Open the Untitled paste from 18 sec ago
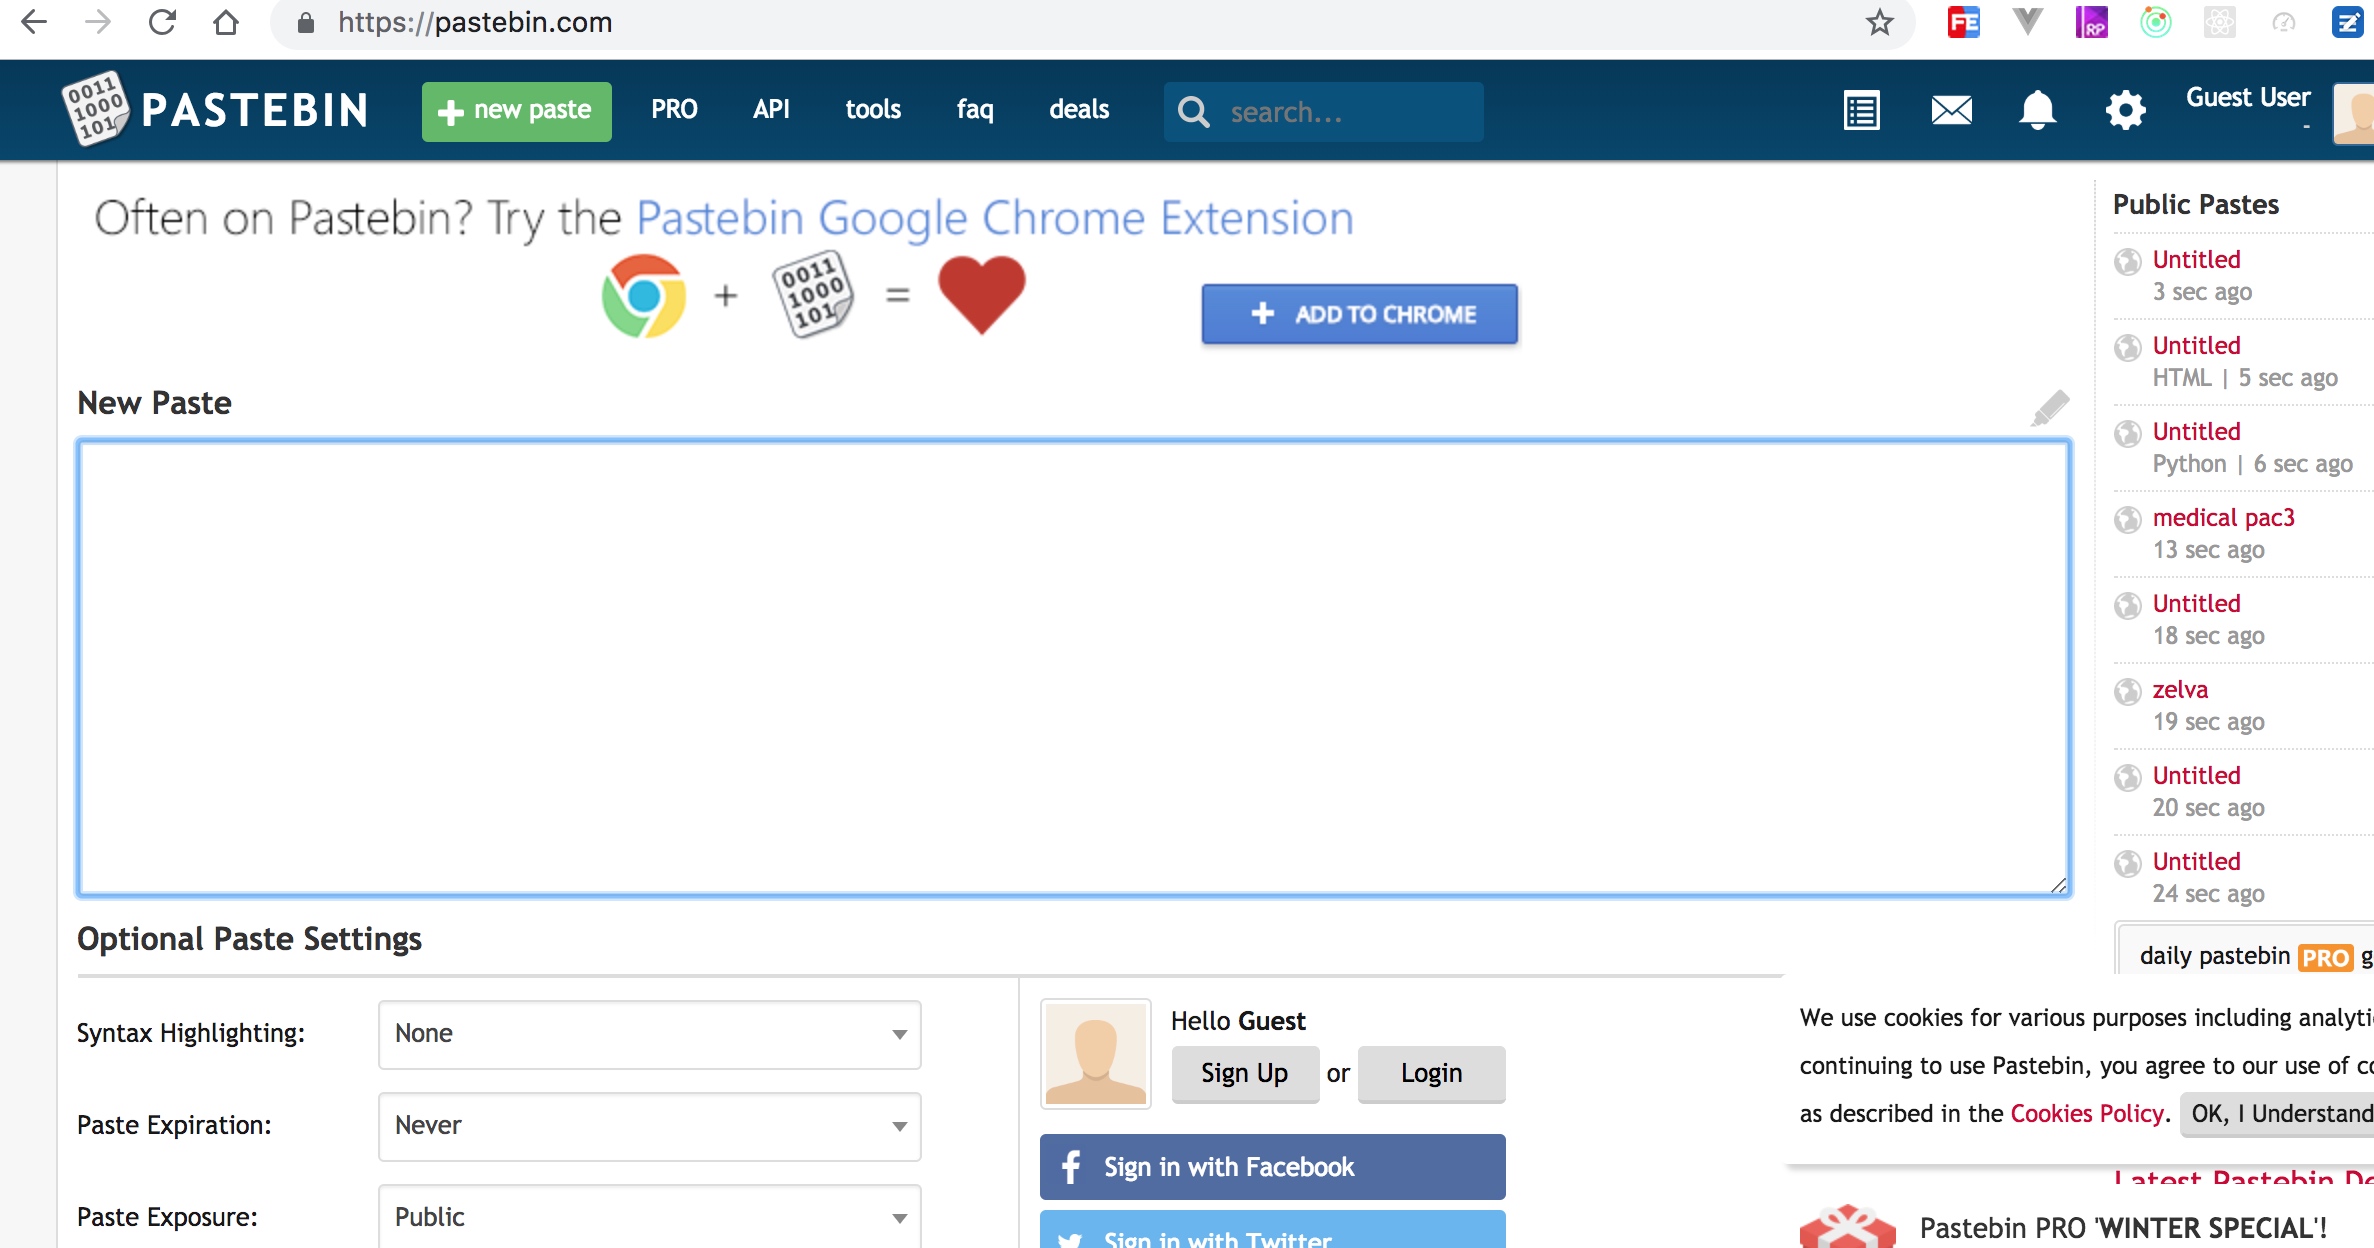 [x=2196, y=604]
